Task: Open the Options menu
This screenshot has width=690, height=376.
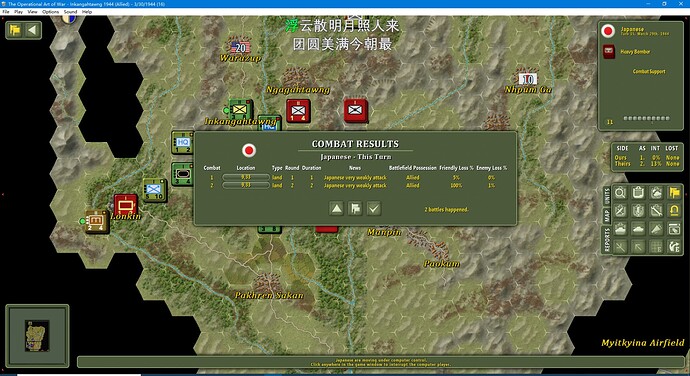Action: point(51,12)
